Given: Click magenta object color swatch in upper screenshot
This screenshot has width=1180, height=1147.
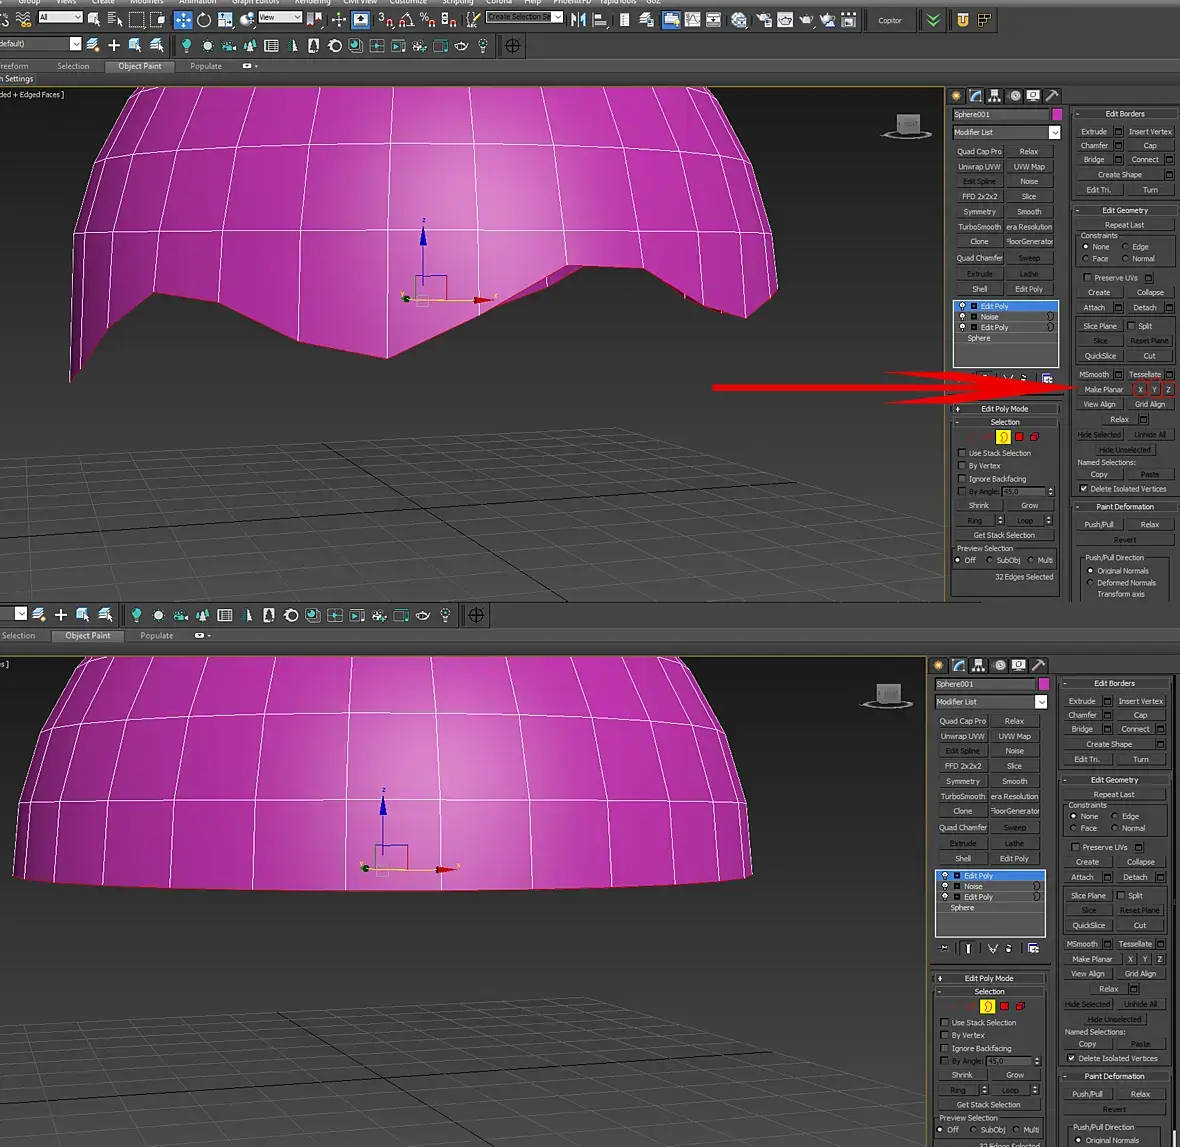Looking at the screenshot, I should click(1057, 114).
